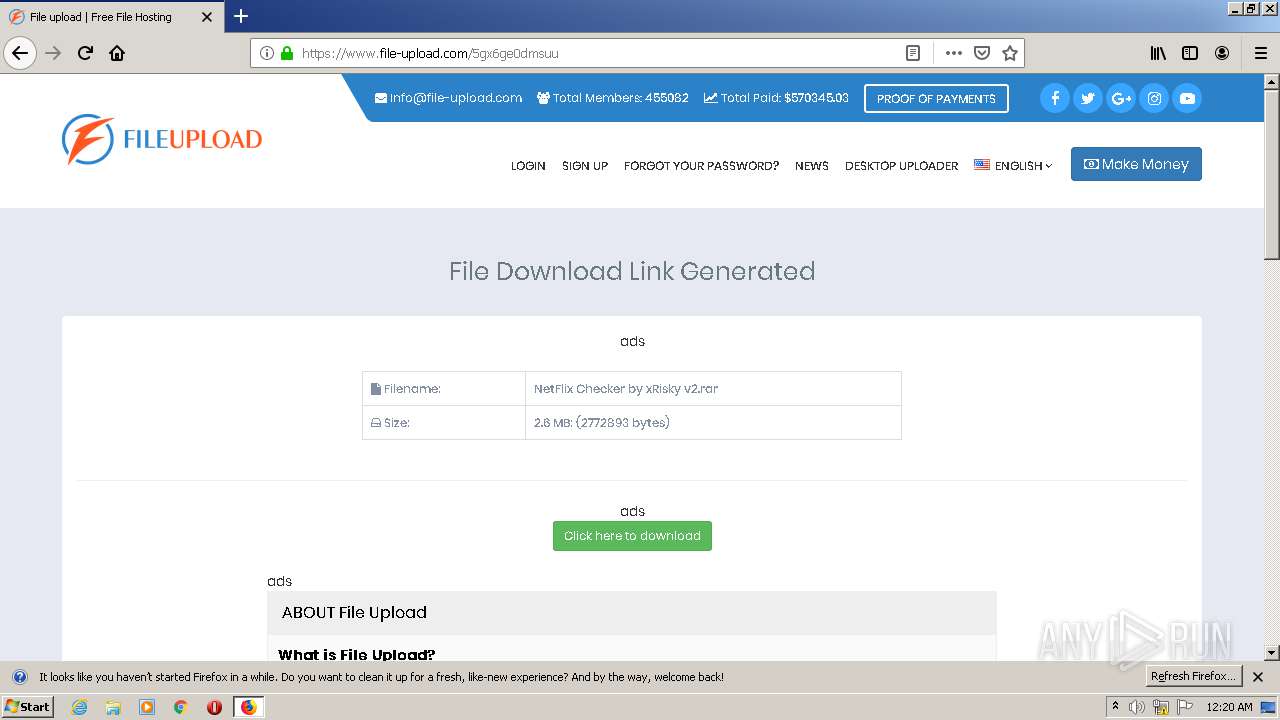This screenshot has width=1280, height=720.
Task: Launch media player from taskbar
Action: tap(147, 707)
